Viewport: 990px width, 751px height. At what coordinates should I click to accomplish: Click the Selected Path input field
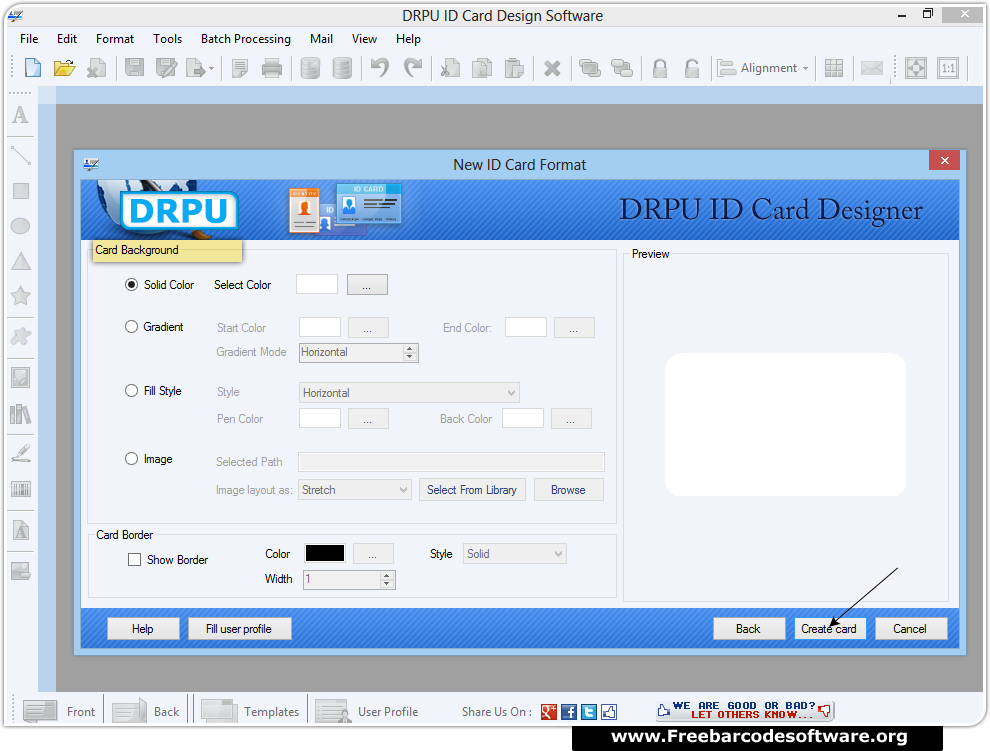tap(451, 462)
